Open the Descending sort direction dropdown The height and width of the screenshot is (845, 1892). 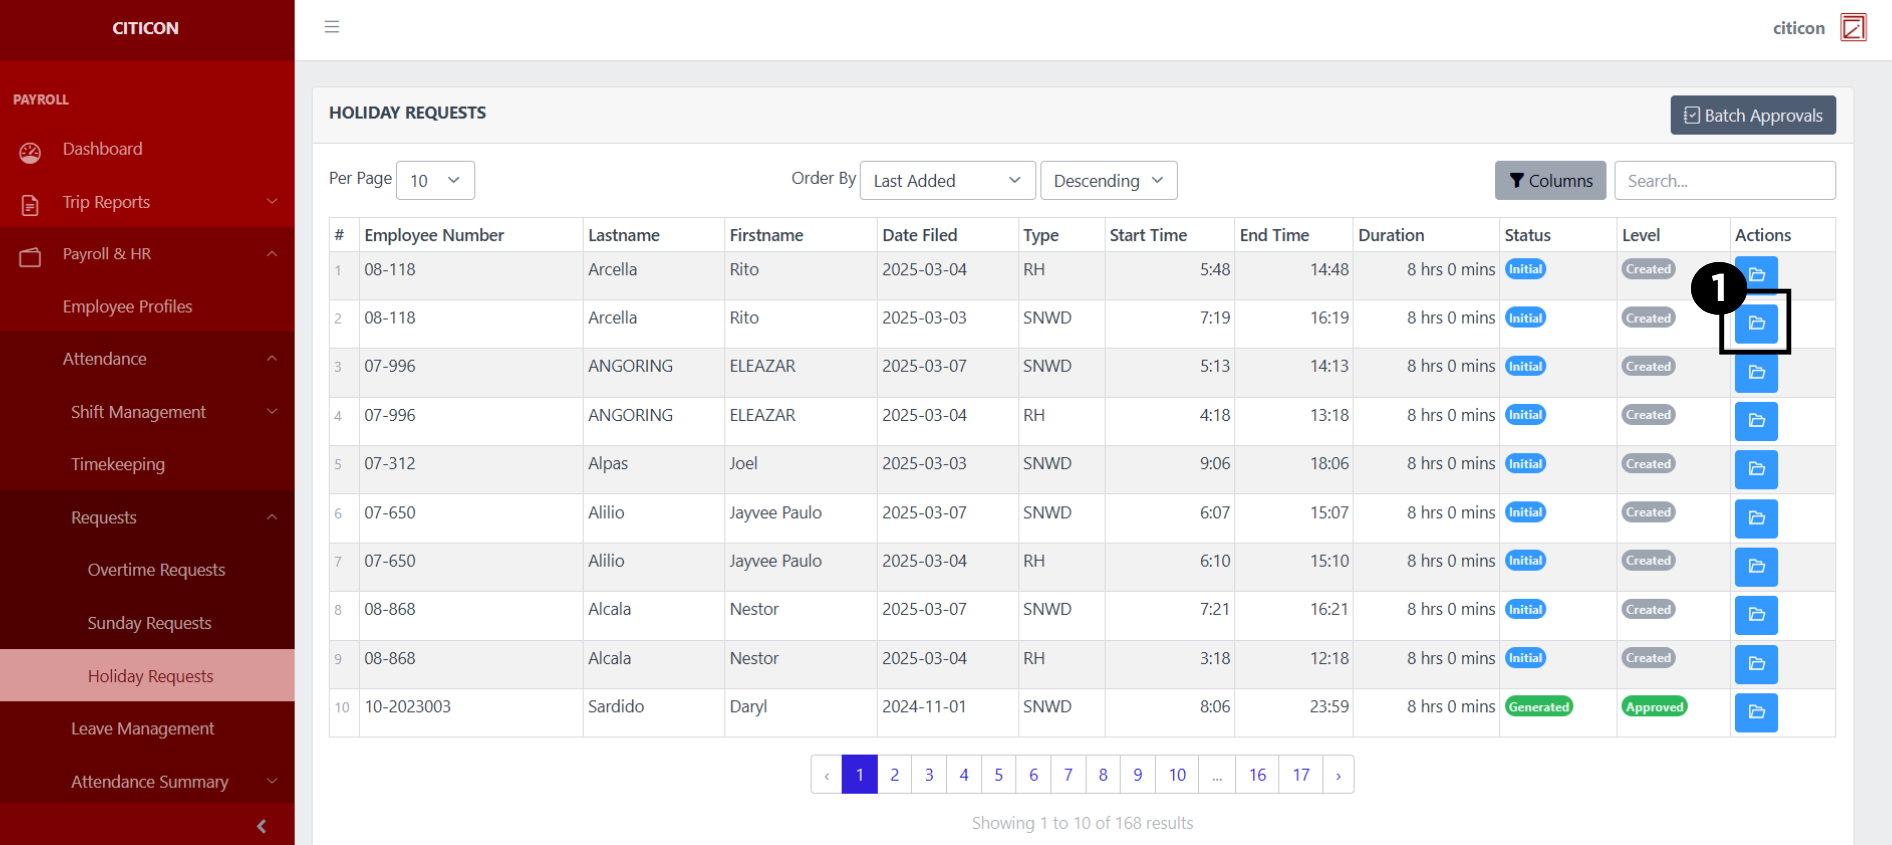click(x=1108, y=181)
